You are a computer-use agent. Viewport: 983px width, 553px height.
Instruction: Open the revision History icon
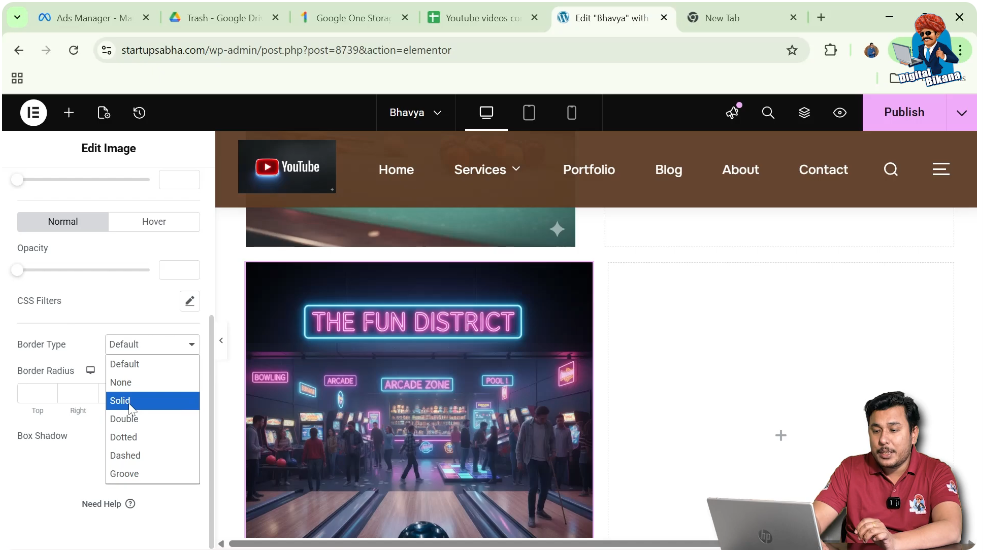click(x=139, y=113)
